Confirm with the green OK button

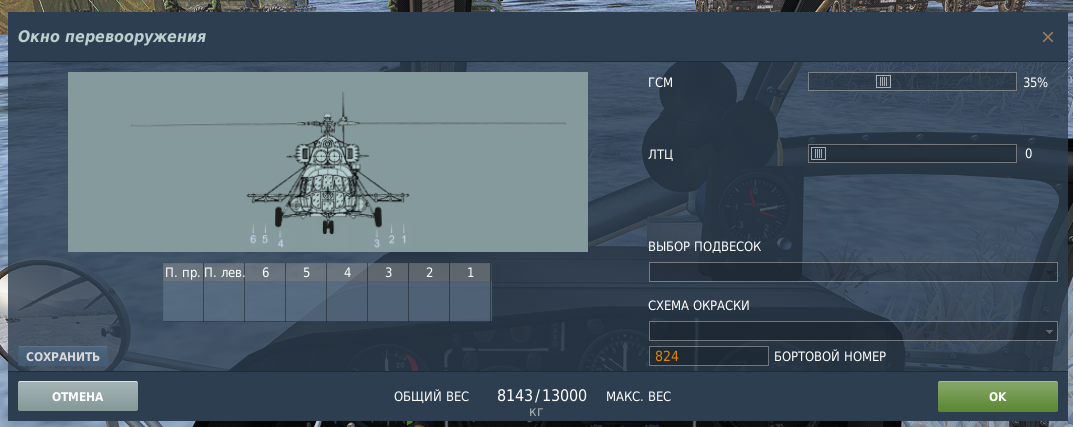pos(997,396)
